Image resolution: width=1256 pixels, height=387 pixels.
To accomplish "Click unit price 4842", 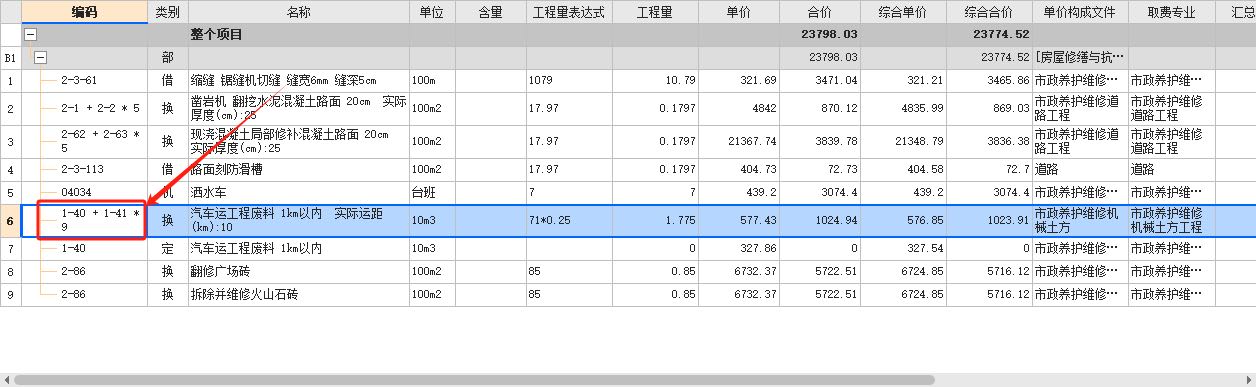I will 739,108.
